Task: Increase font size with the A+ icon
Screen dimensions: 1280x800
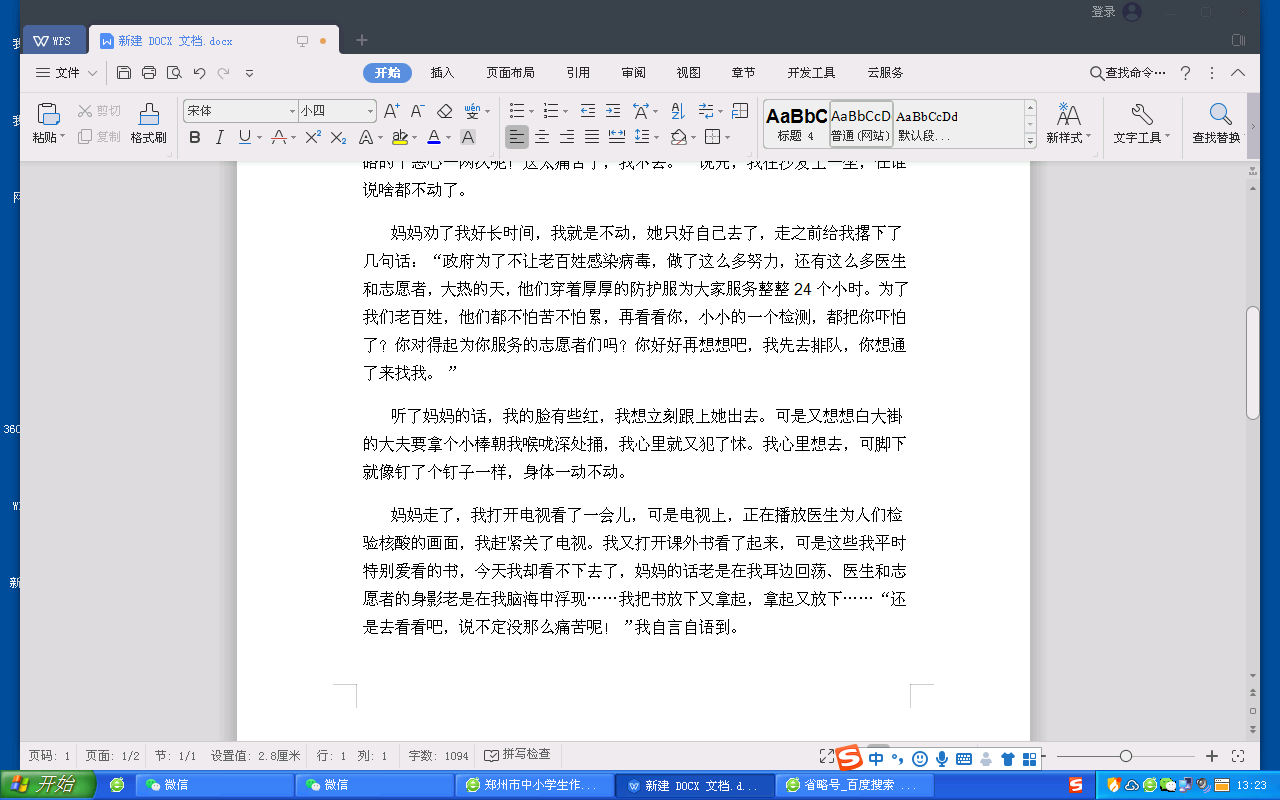Action: click(392, 111)
